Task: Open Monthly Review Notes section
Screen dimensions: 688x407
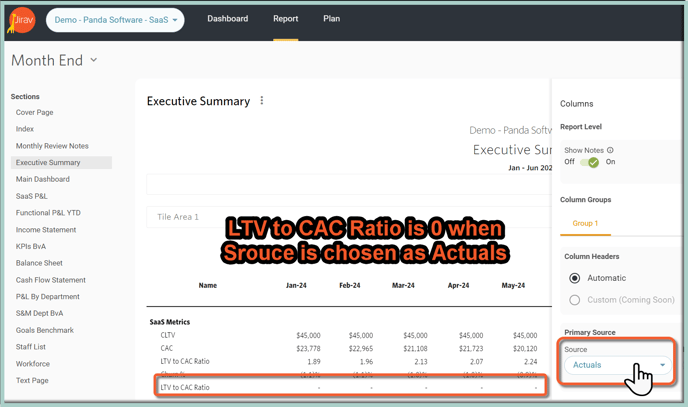Action: click(x=52, y=146)
